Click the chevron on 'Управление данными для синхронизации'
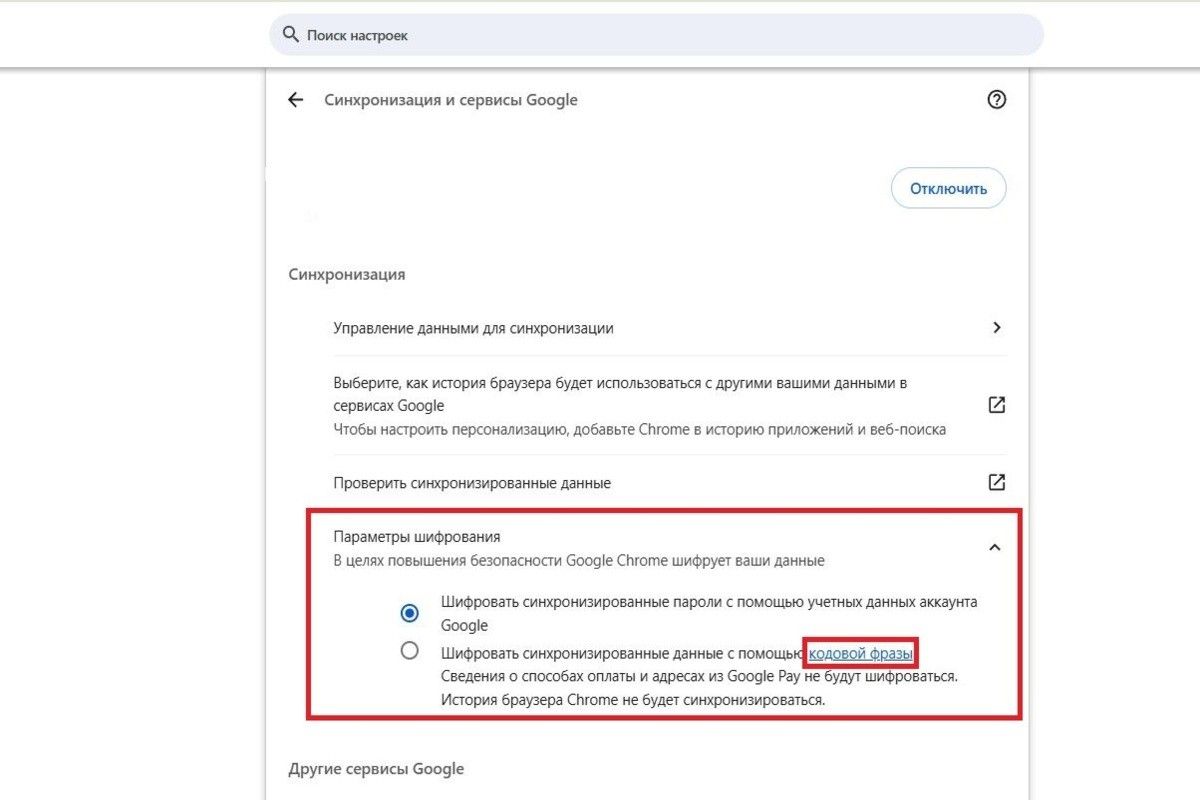Image resolution: width=1200 pixels, height=800 pixels. tap(996, 327)
